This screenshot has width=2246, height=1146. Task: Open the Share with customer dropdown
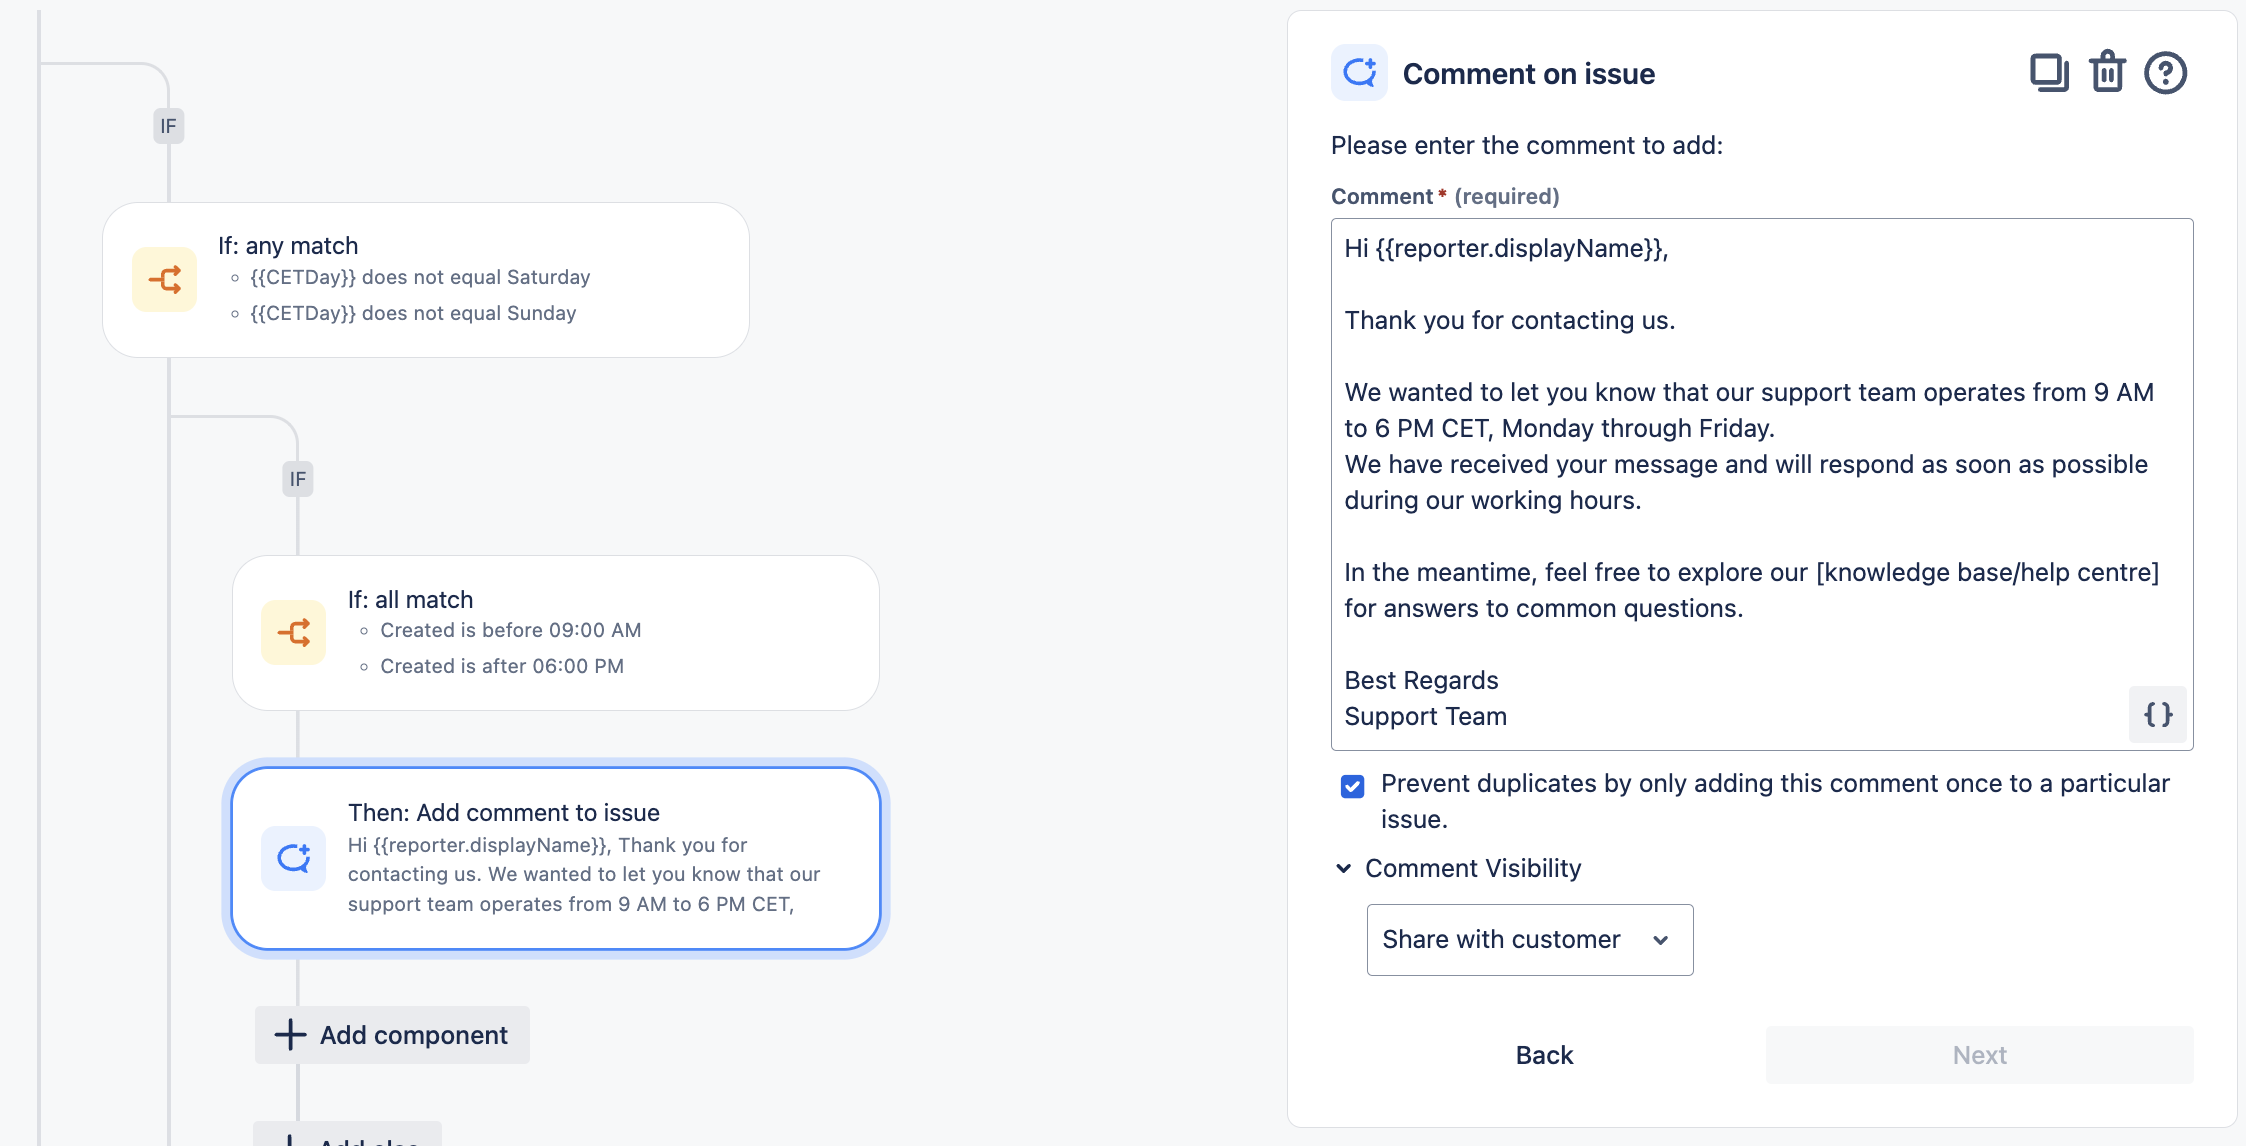pyautogui.click(x=1529, y=940)
